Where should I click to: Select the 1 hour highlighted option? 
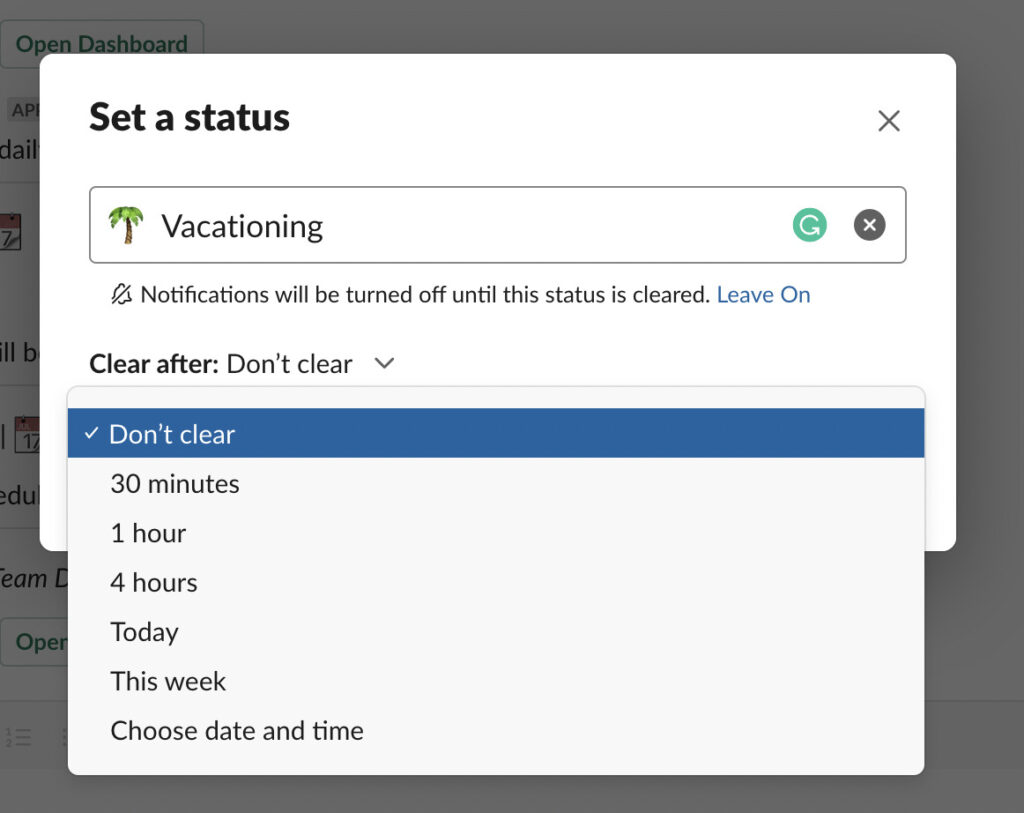(148, 532)
